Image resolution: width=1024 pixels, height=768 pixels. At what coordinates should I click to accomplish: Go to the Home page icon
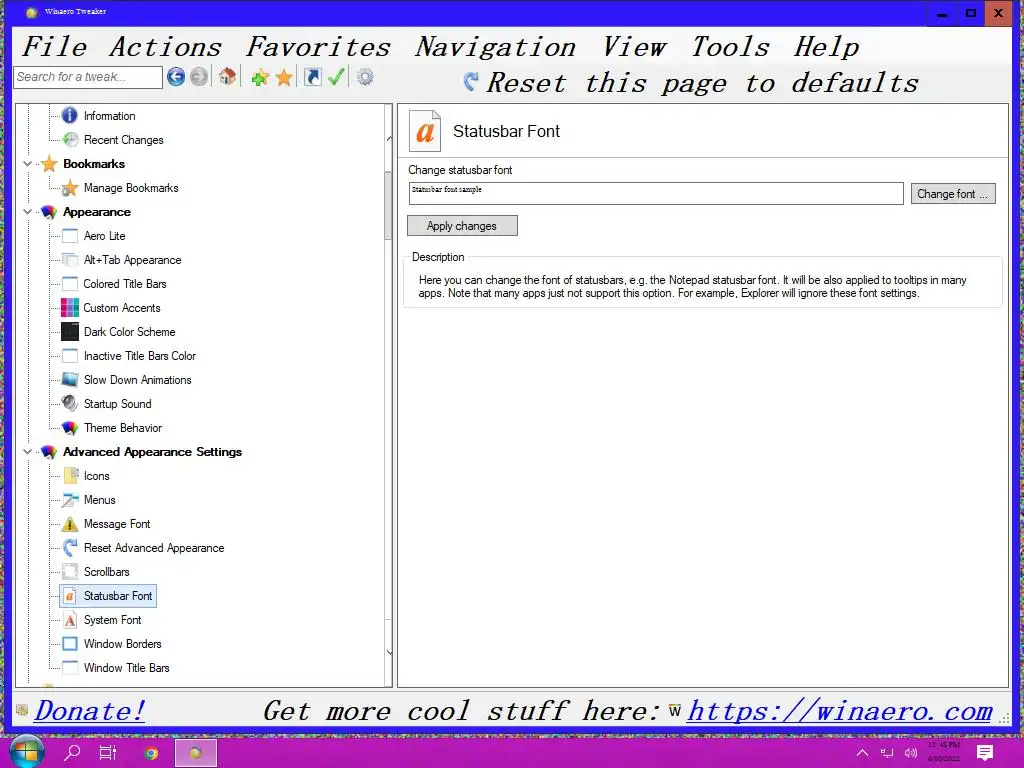(227, 77)
